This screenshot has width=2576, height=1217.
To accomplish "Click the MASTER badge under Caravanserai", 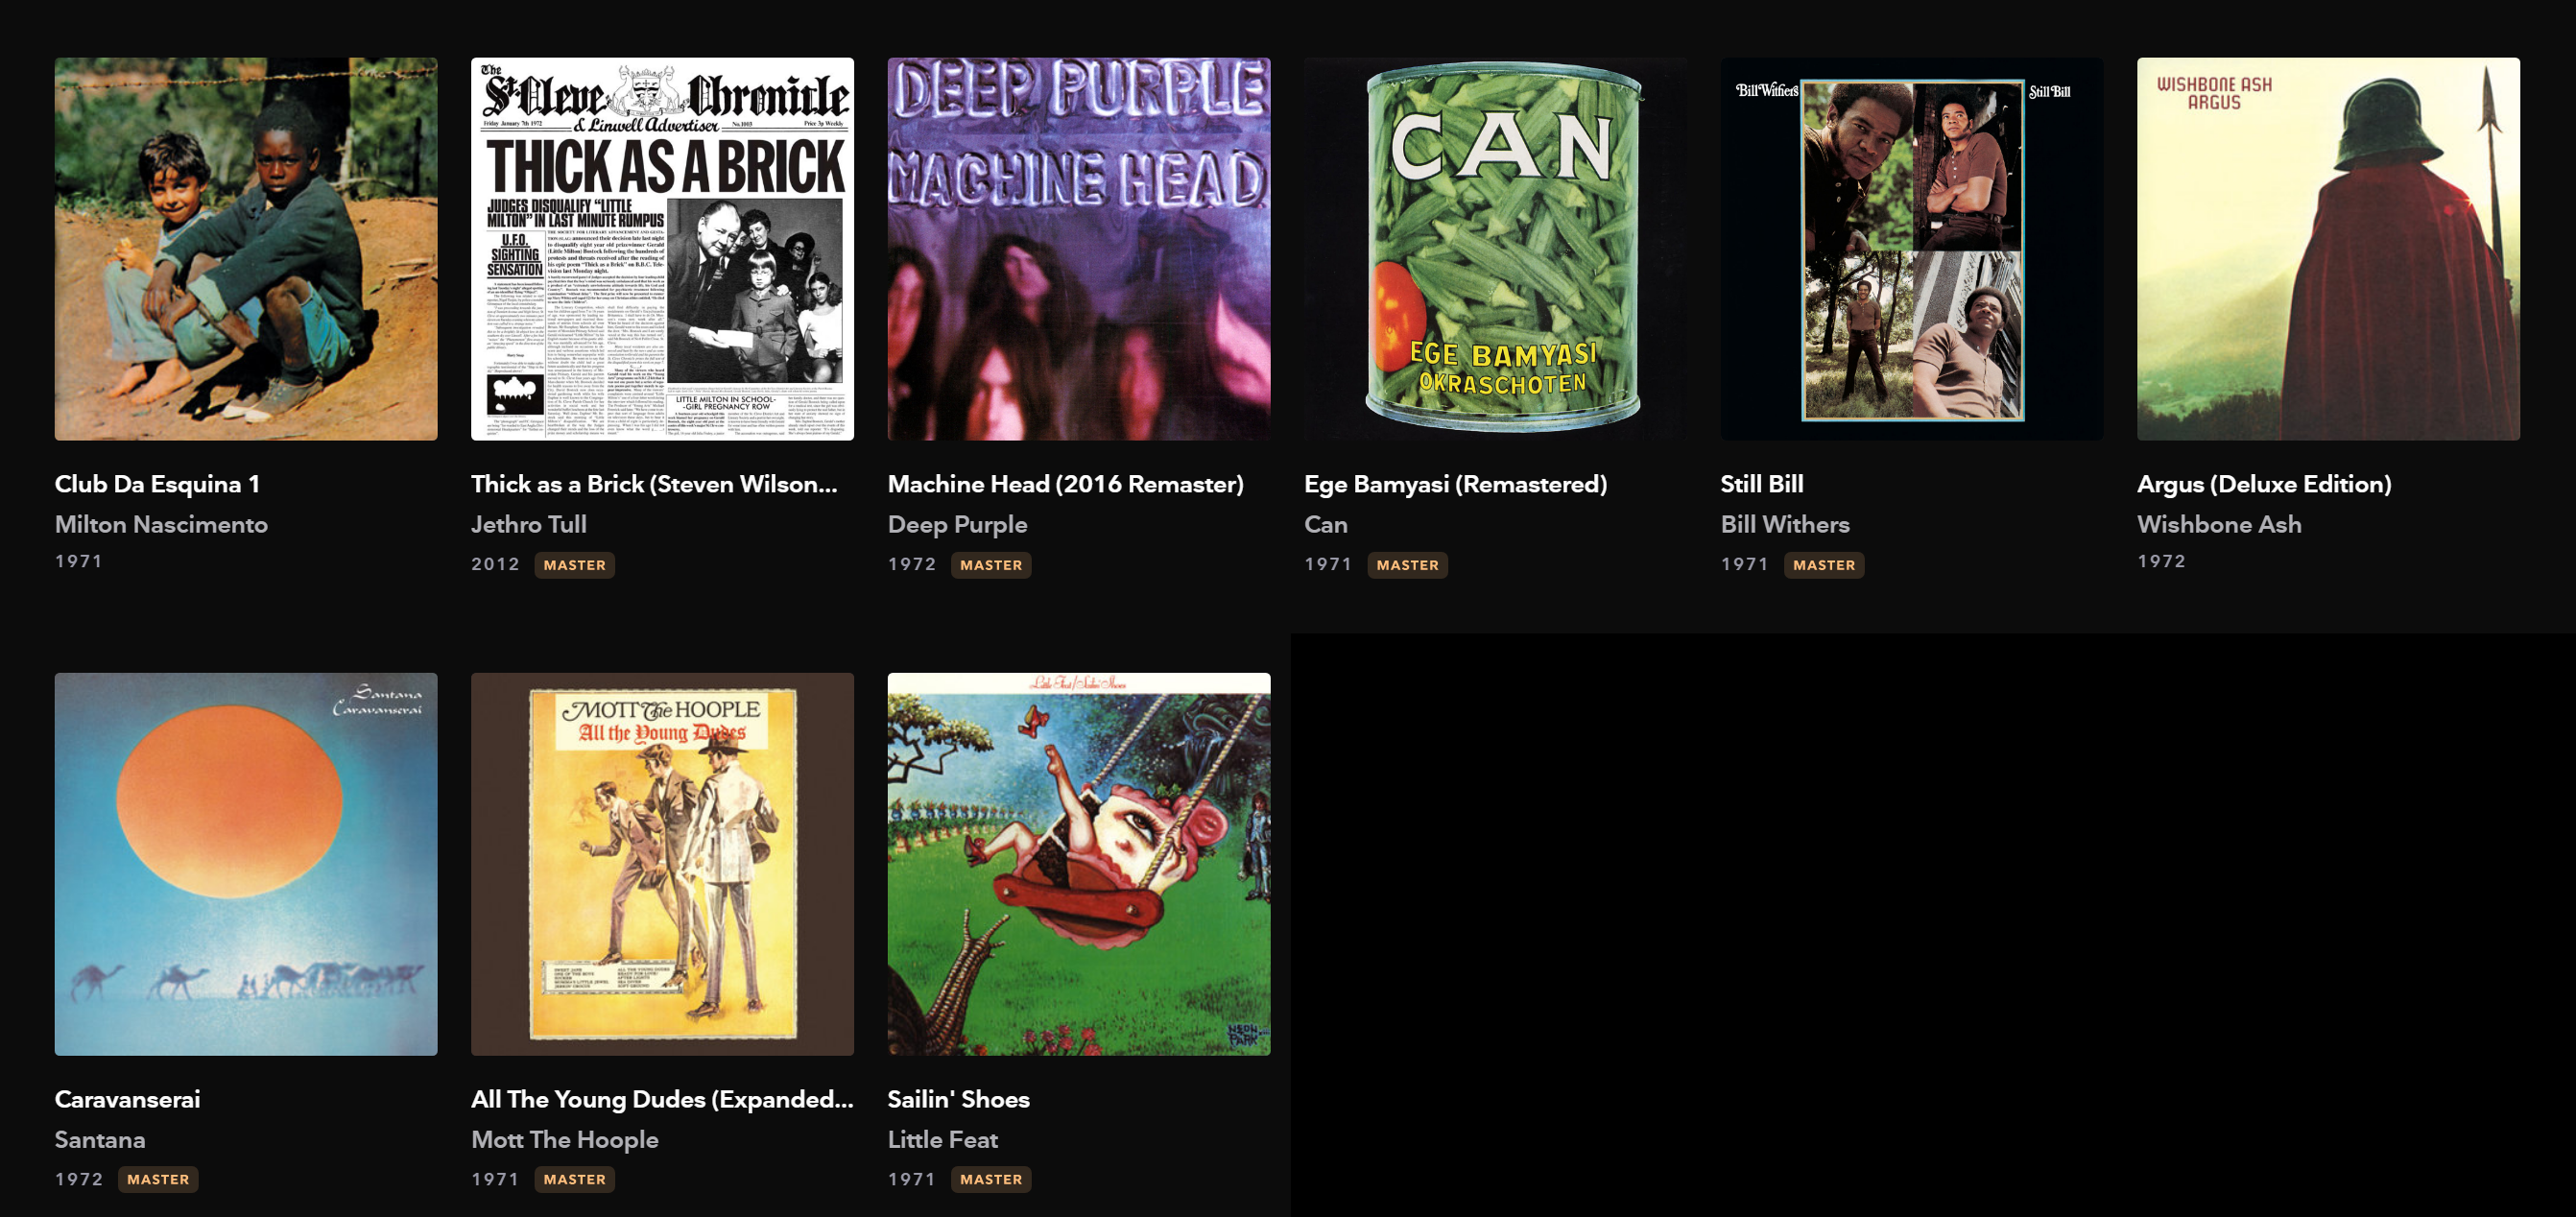I will 158,1180.
